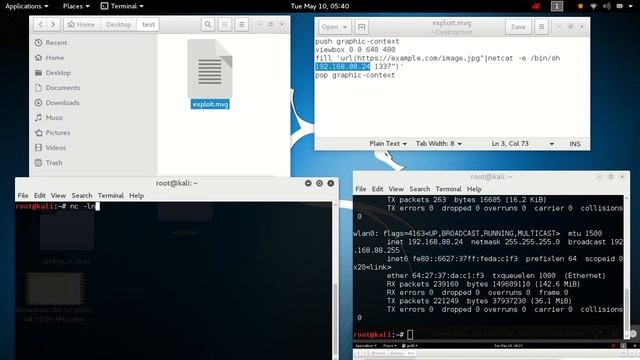Go back in the file manager
This screenshot has width=640, height=360.
point(40,24)
